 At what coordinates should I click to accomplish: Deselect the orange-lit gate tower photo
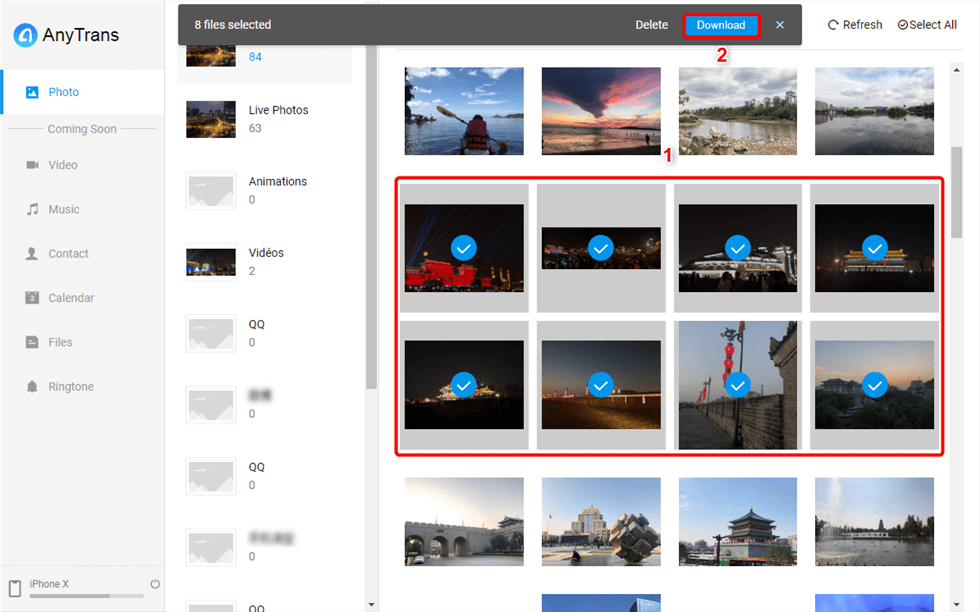point(874,248)
